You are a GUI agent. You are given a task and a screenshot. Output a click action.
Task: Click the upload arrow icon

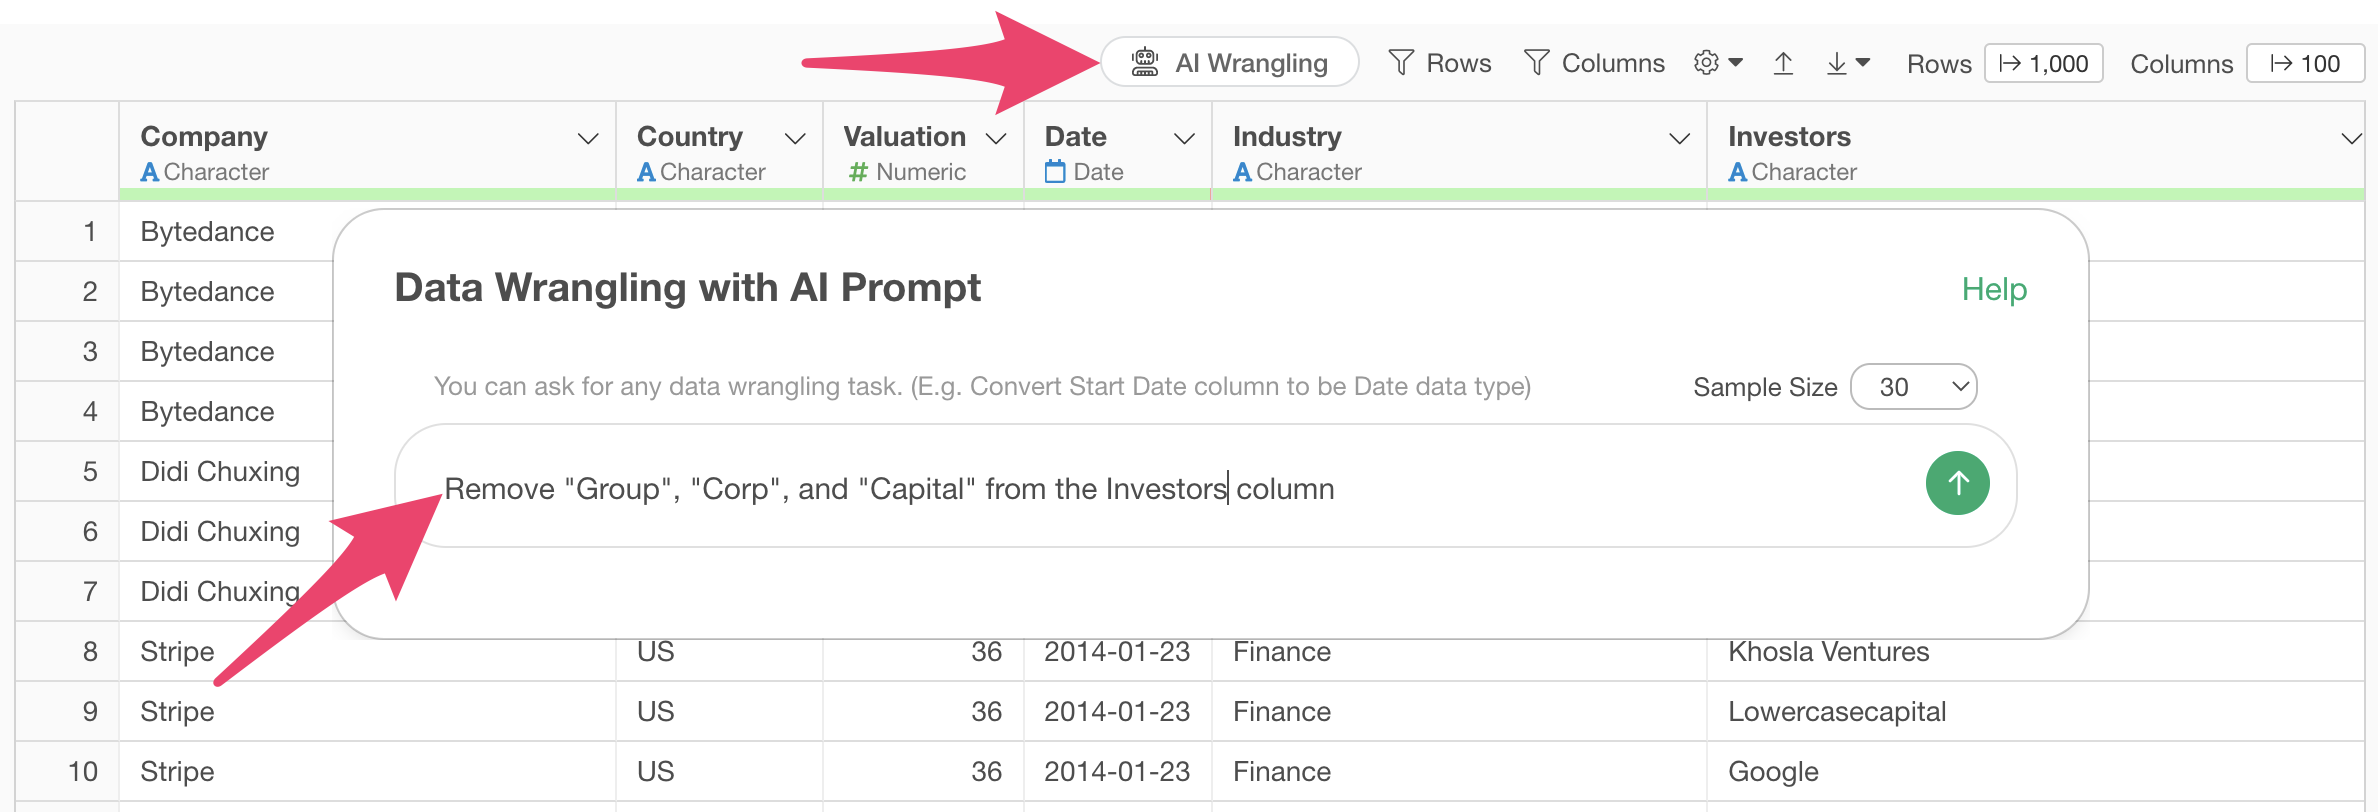1783,63
